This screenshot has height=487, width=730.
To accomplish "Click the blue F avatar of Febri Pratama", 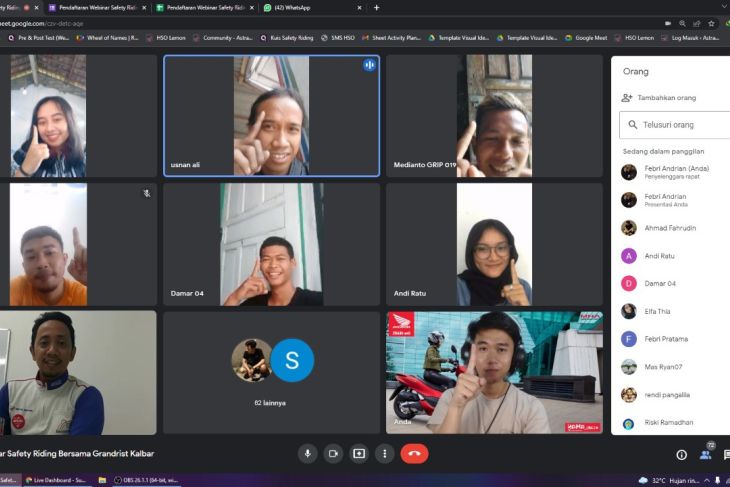I will pos(629,339).
